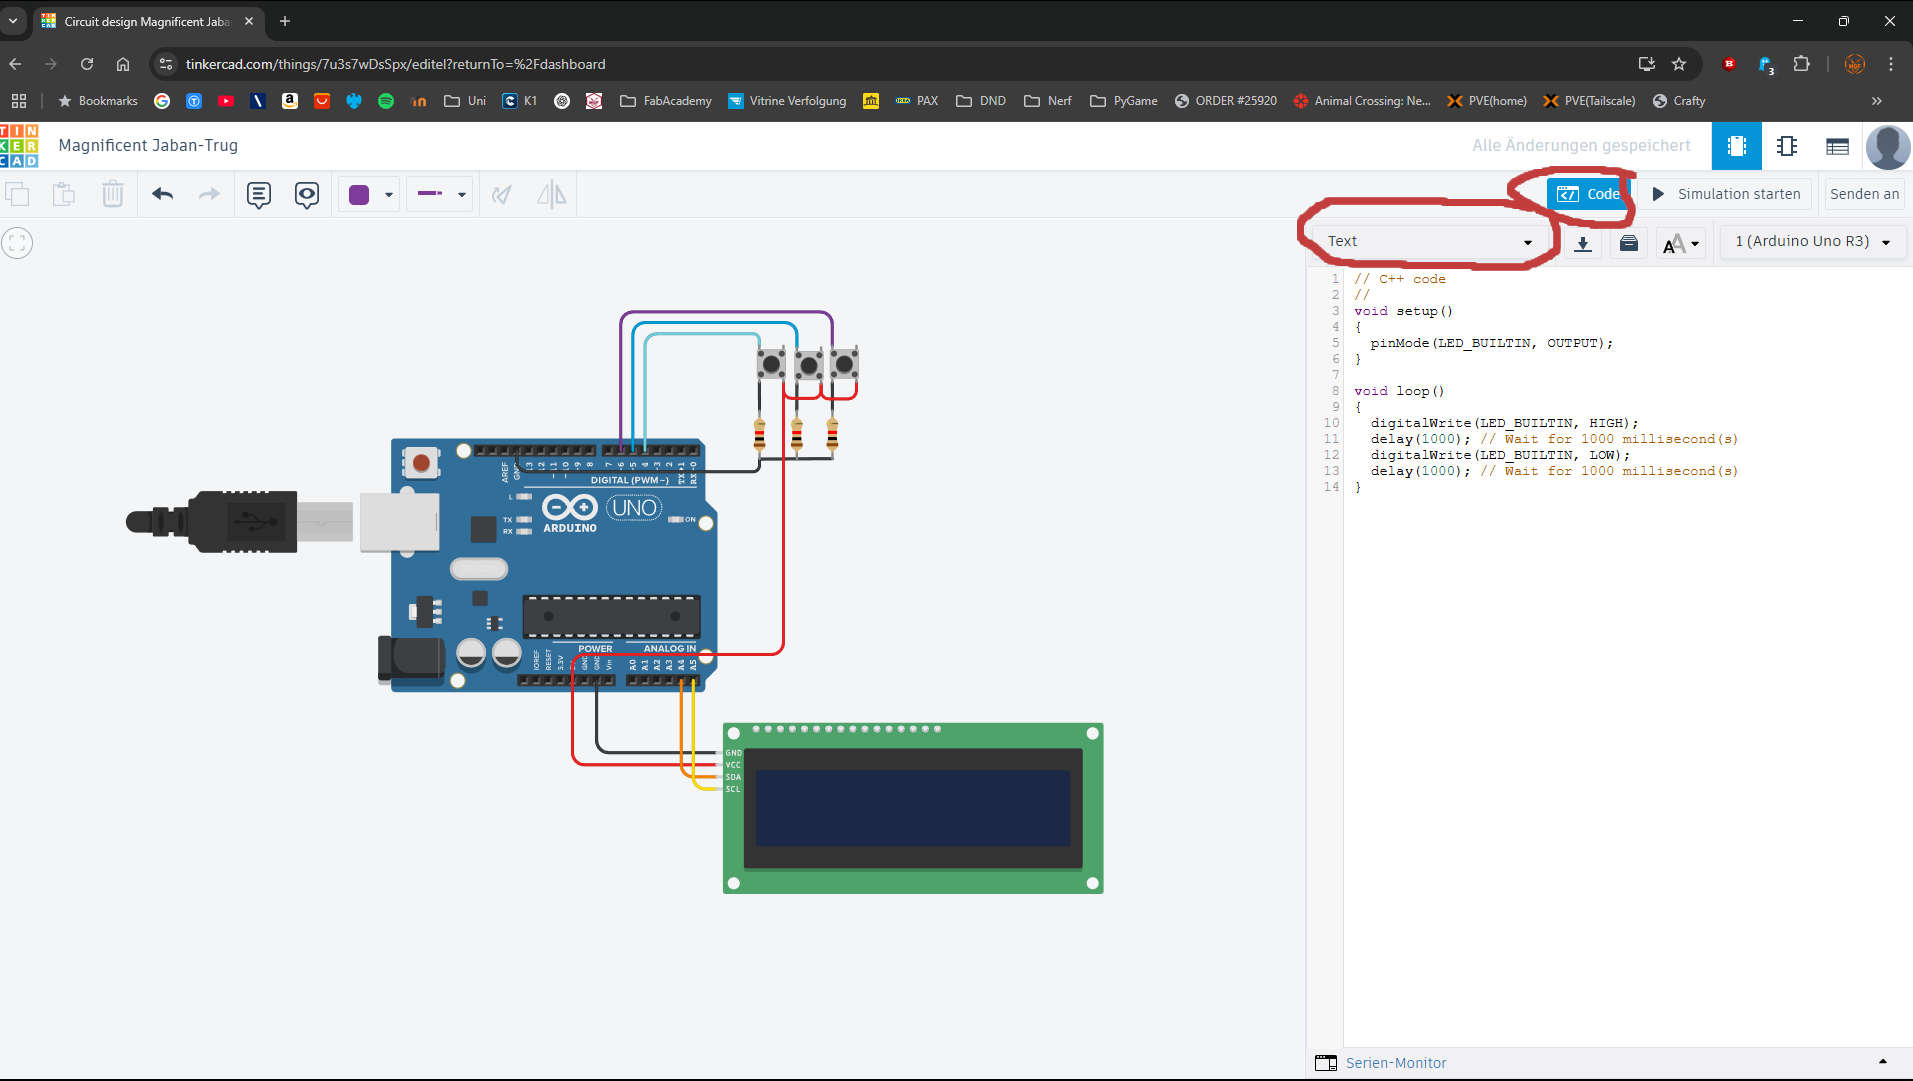Viewport: 1913px width, 1081px height.
Task: Click the Mirror component icon
Action: point(552,194)
